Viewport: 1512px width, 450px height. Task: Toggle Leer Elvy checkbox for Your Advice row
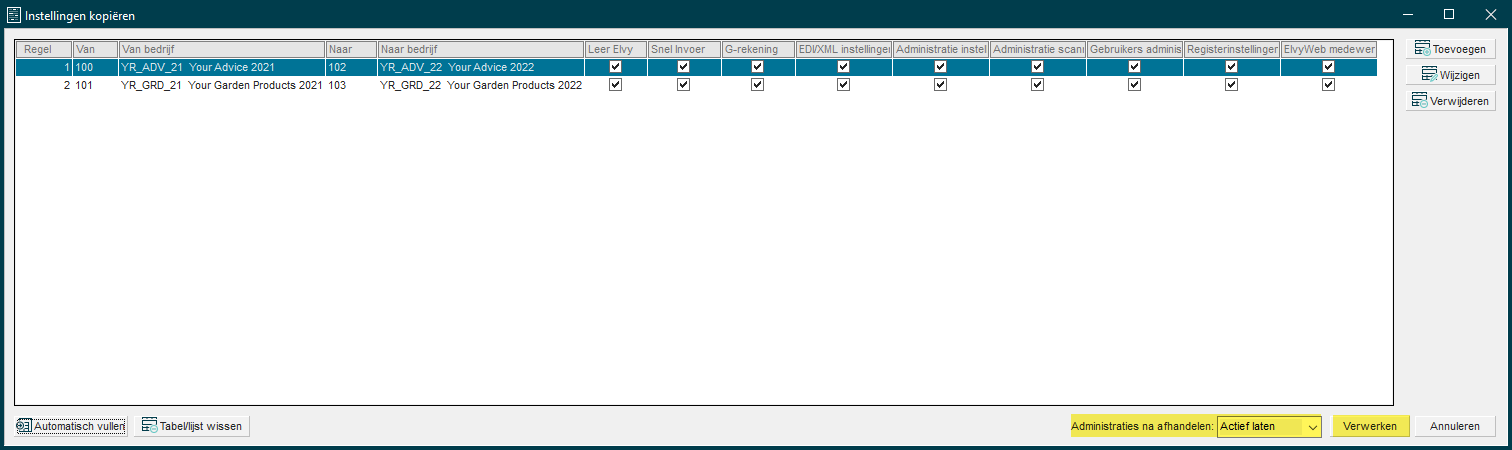click(616, 67)
